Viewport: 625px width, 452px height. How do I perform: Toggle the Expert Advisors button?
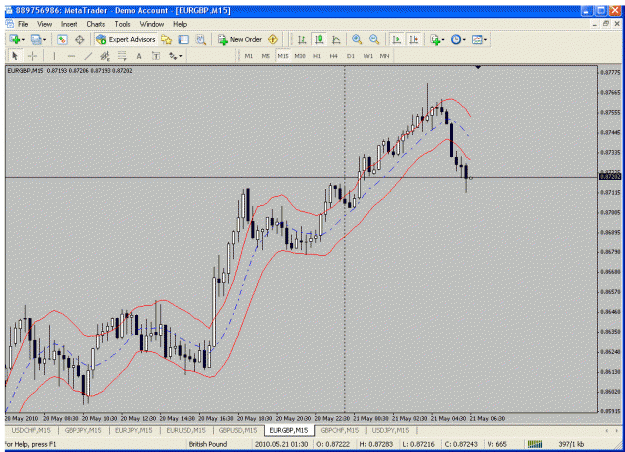tap(126, 39)
